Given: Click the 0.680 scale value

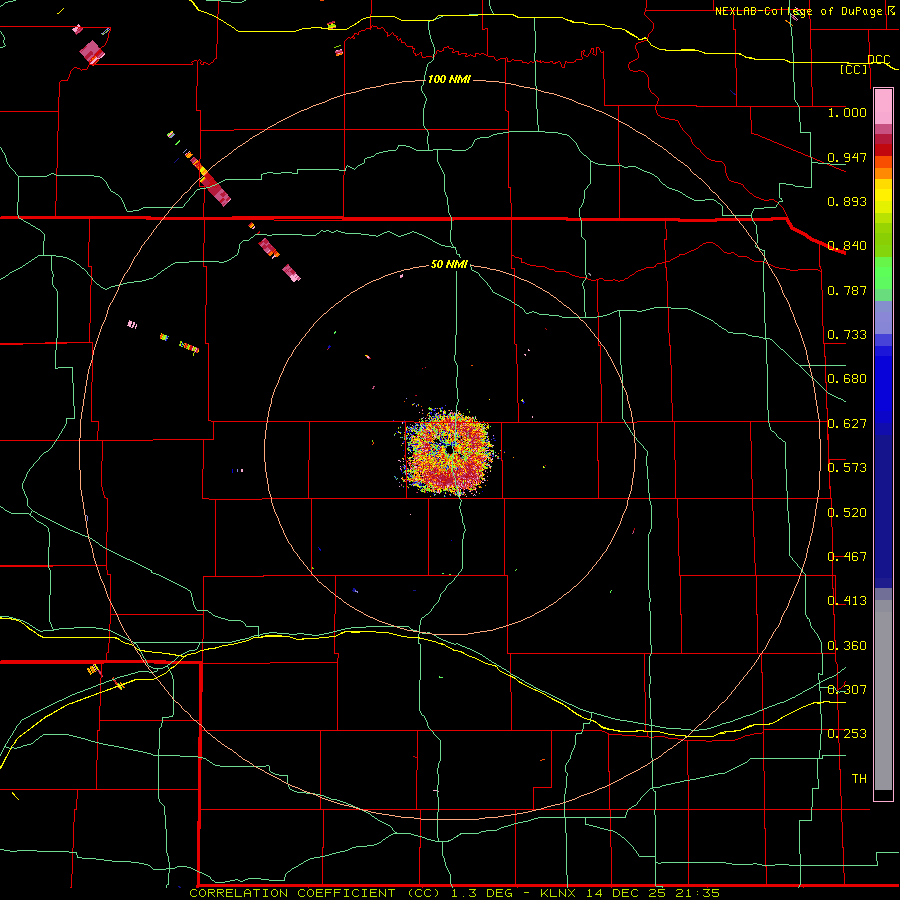Looking at the screenshot, I should [x=847, y=379].
